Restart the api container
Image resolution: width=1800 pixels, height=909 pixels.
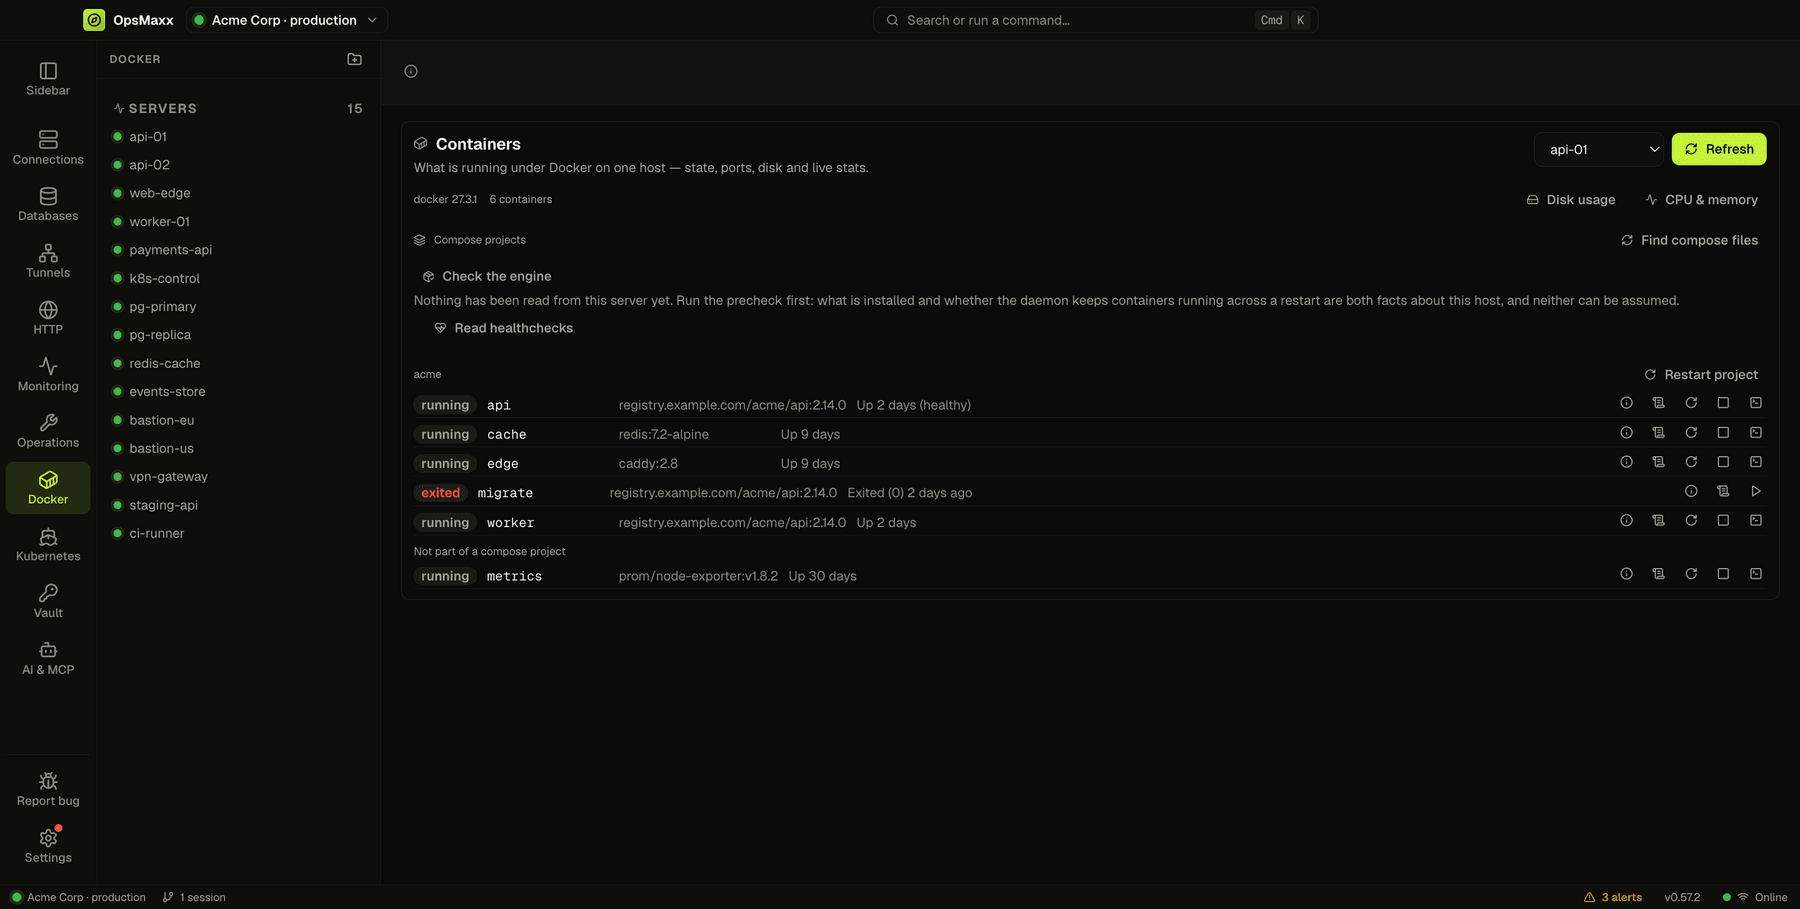pyautogui.click(x=1691, y=403)
